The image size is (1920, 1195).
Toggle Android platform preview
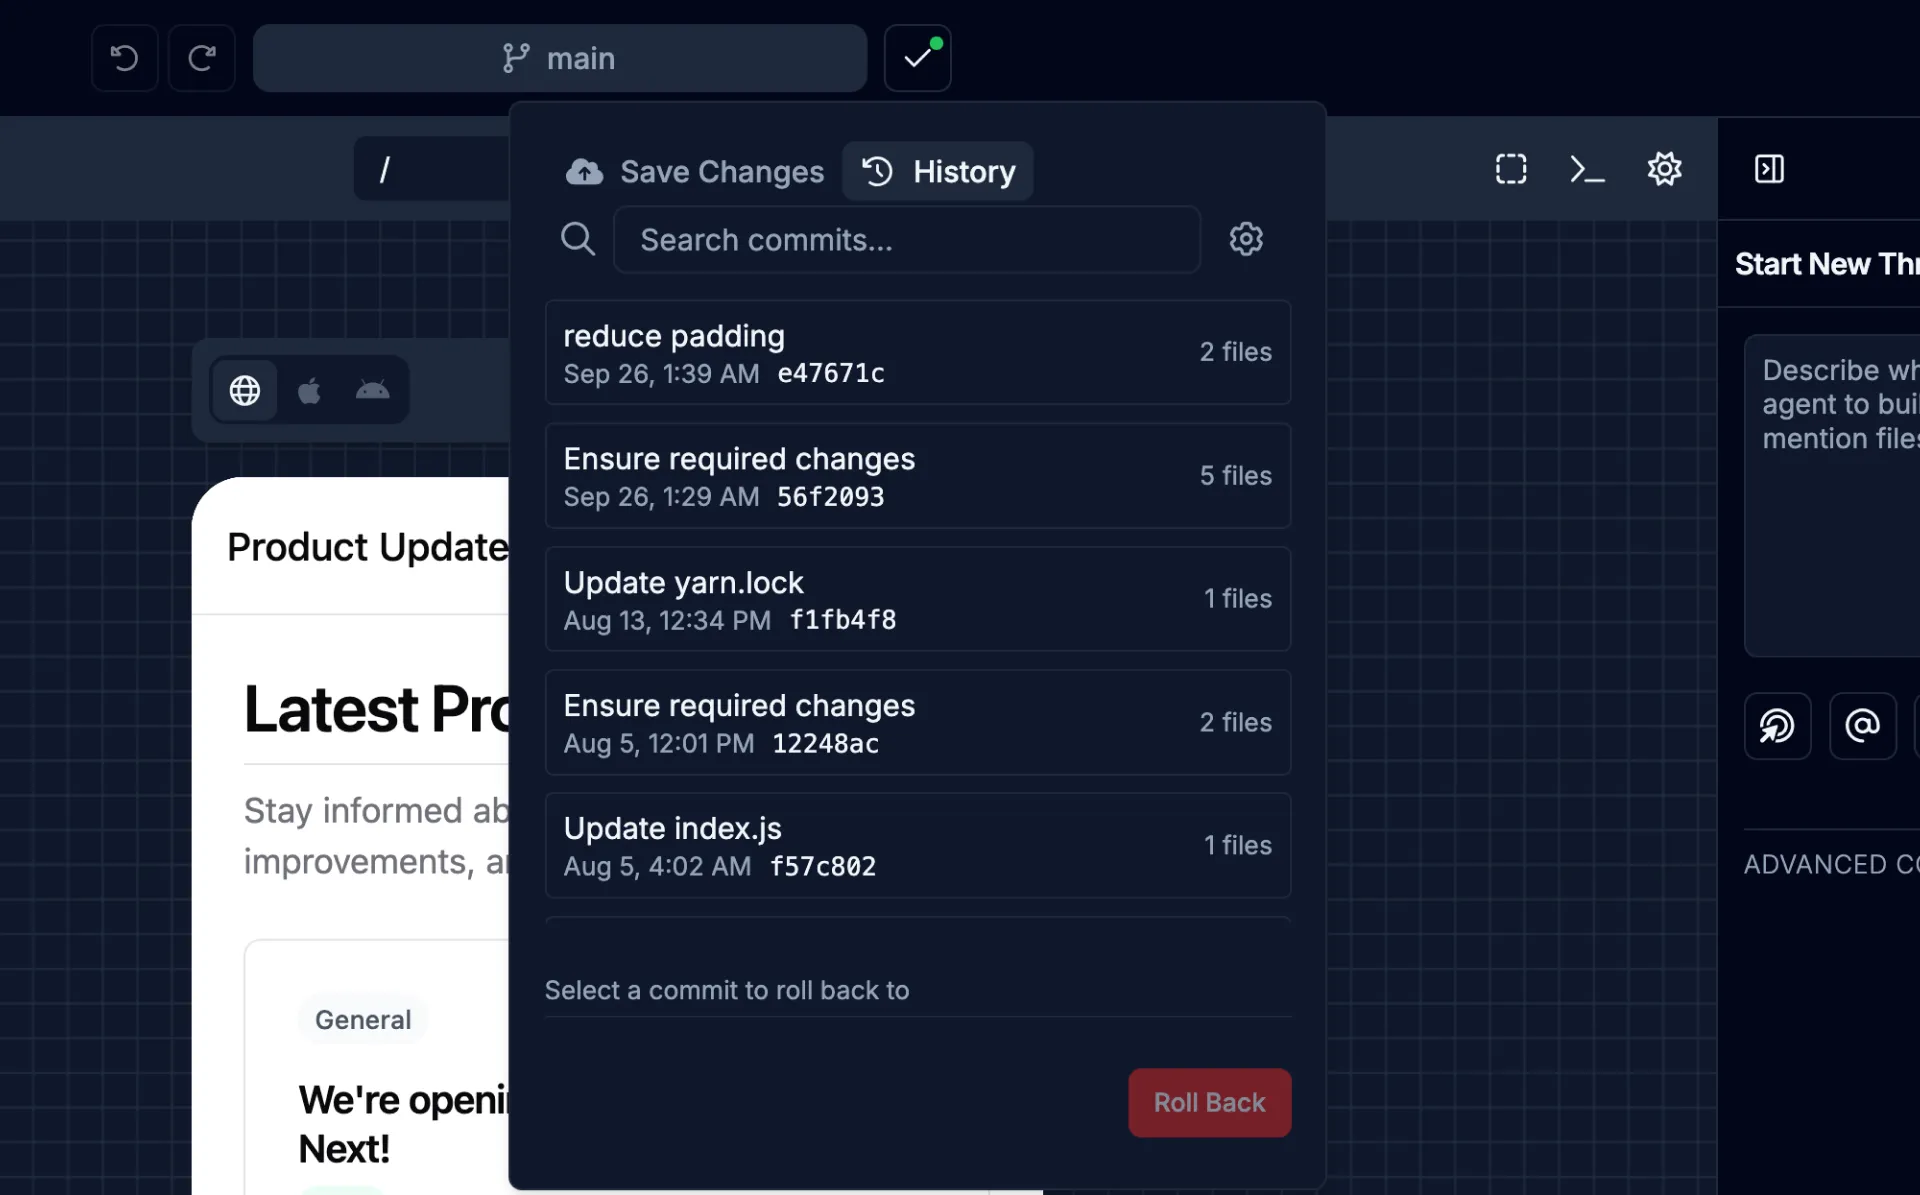(x=372, y=390)
